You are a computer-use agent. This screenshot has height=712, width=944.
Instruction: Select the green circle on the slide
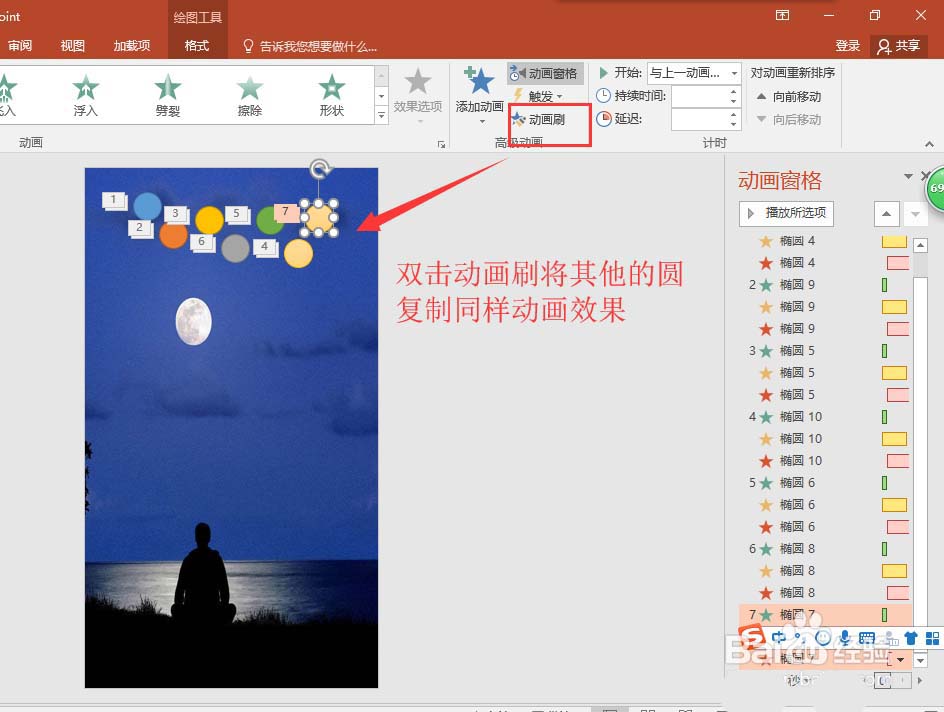coord(269,220)
